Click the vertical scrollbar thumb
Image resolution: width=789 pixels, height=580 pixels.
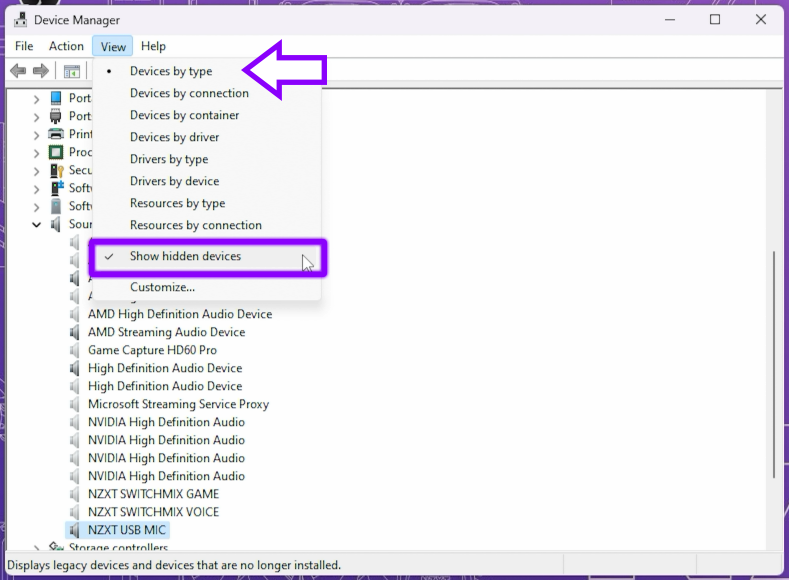pyautogui.click(x=774, y=365)
